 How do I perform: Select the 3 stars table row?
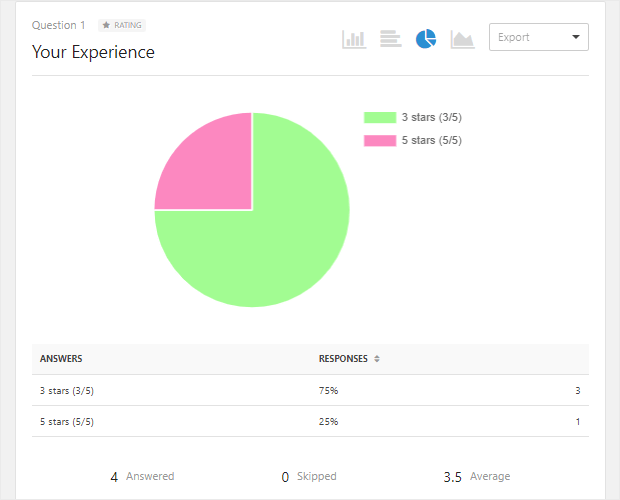click(x=310, y=390)
